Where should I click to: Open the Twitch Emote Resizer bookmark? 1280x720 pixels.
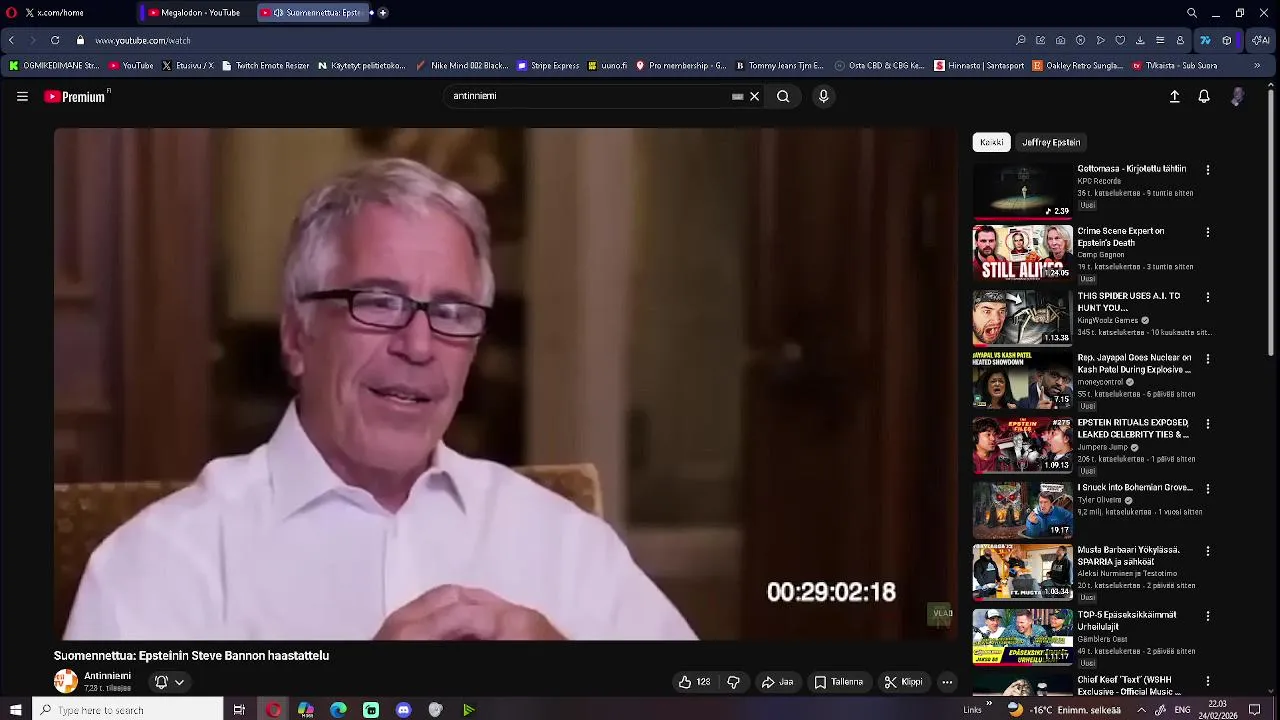[x=265, y=66]
